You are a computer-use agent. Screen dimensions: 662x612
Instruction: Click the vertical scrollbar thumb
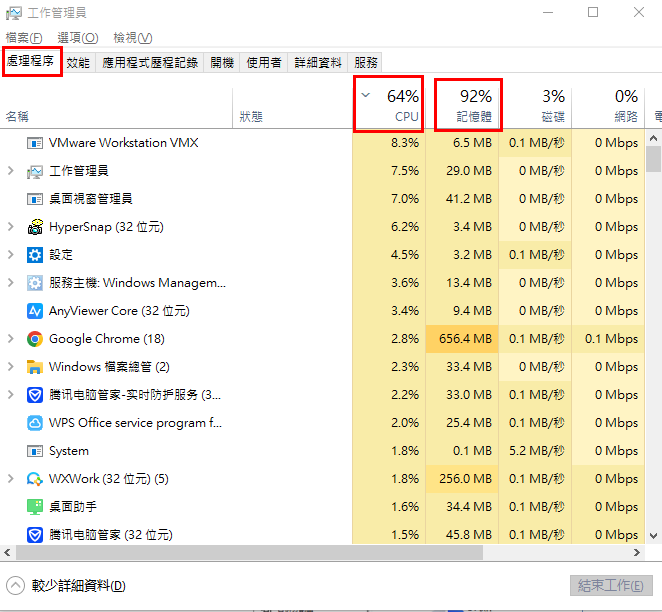654,159
